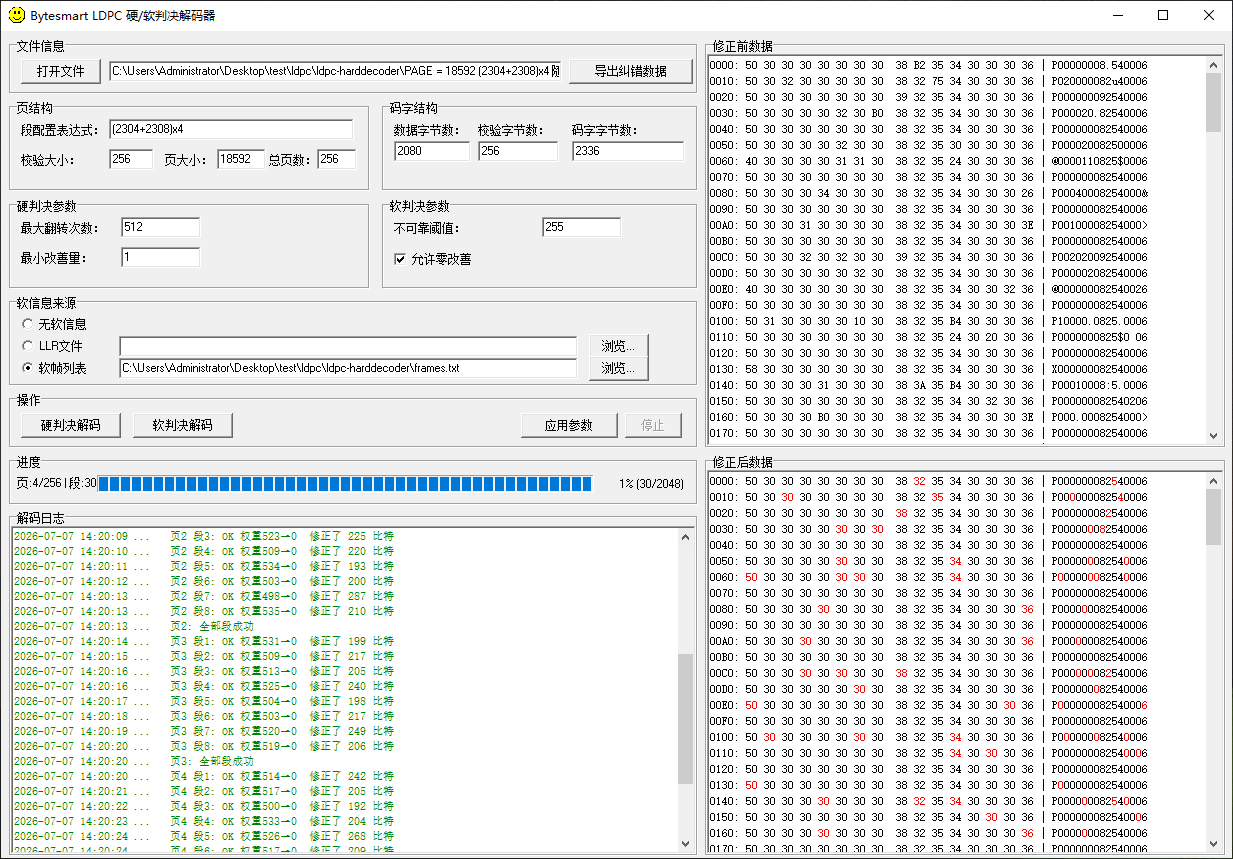Viewport: 1233px width, 859px height.
Task: Click the 段配置表达式 input field
Action: click(x=231, y=129)
